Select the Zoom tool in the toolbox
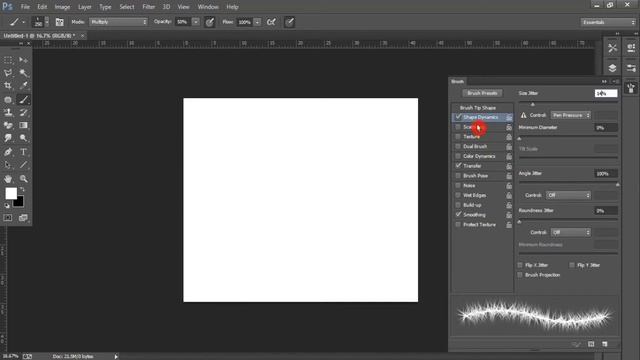 [x=23, y=179]
